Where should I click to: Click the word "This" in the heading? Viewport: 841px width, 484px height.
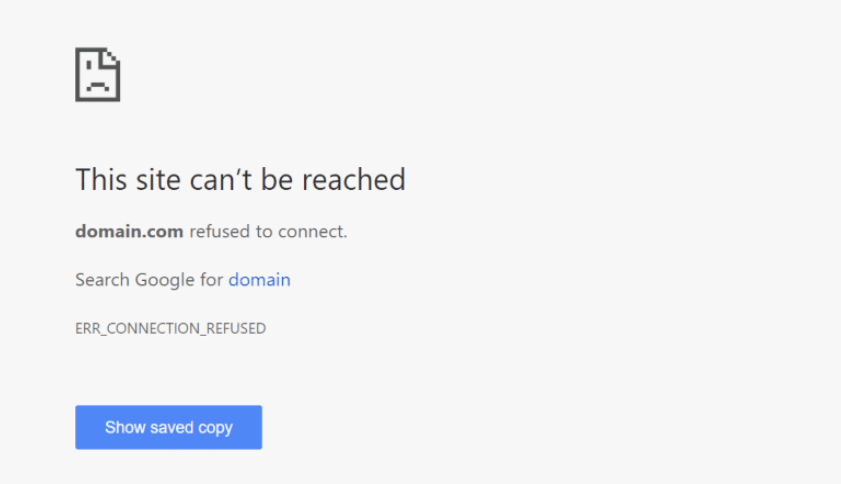coord(101,179)
